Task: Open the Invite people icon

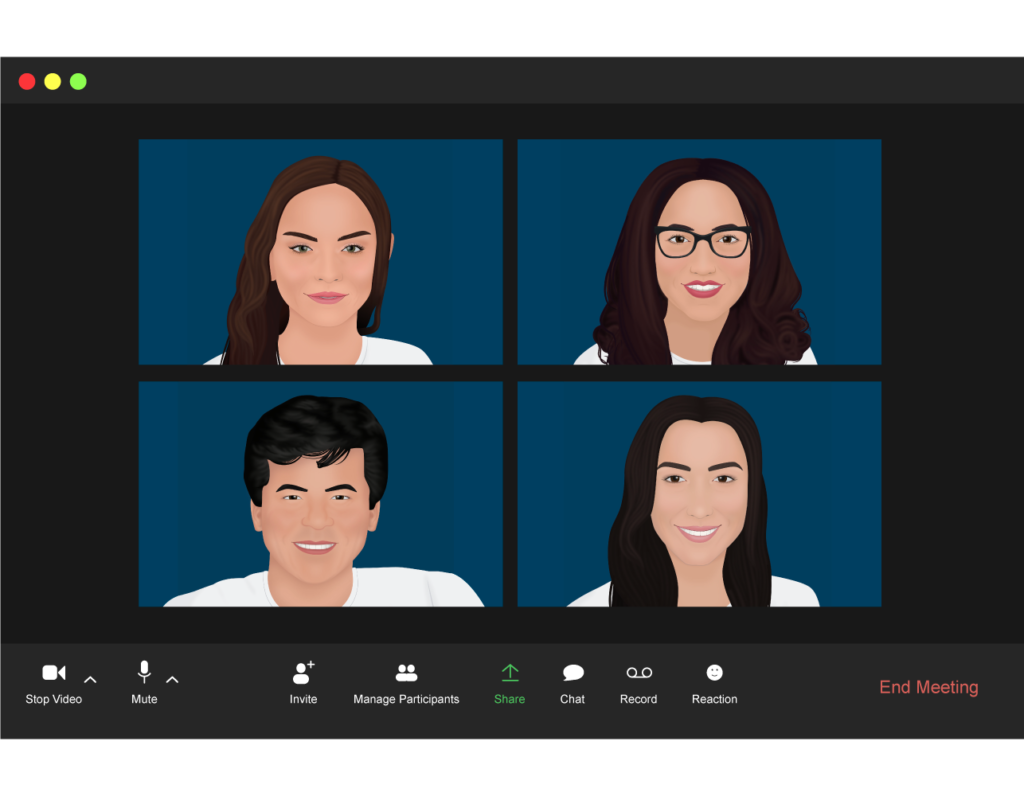Action: (303, 672)
